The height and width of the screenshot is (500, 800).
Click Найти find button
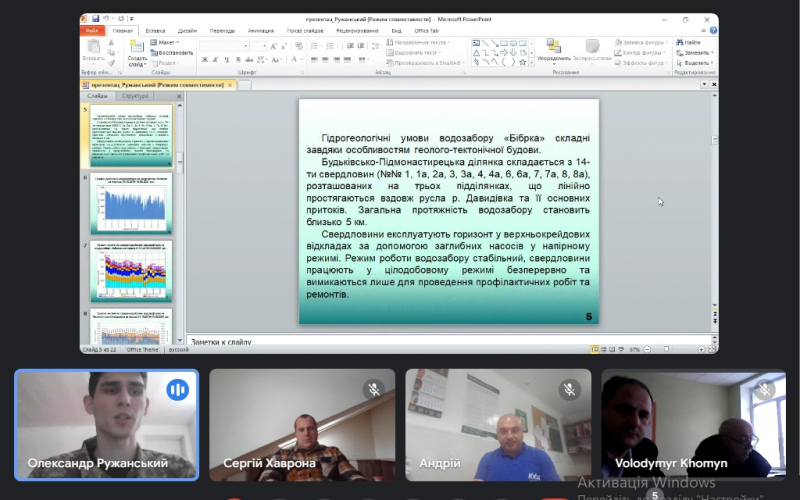coord(689,42)
